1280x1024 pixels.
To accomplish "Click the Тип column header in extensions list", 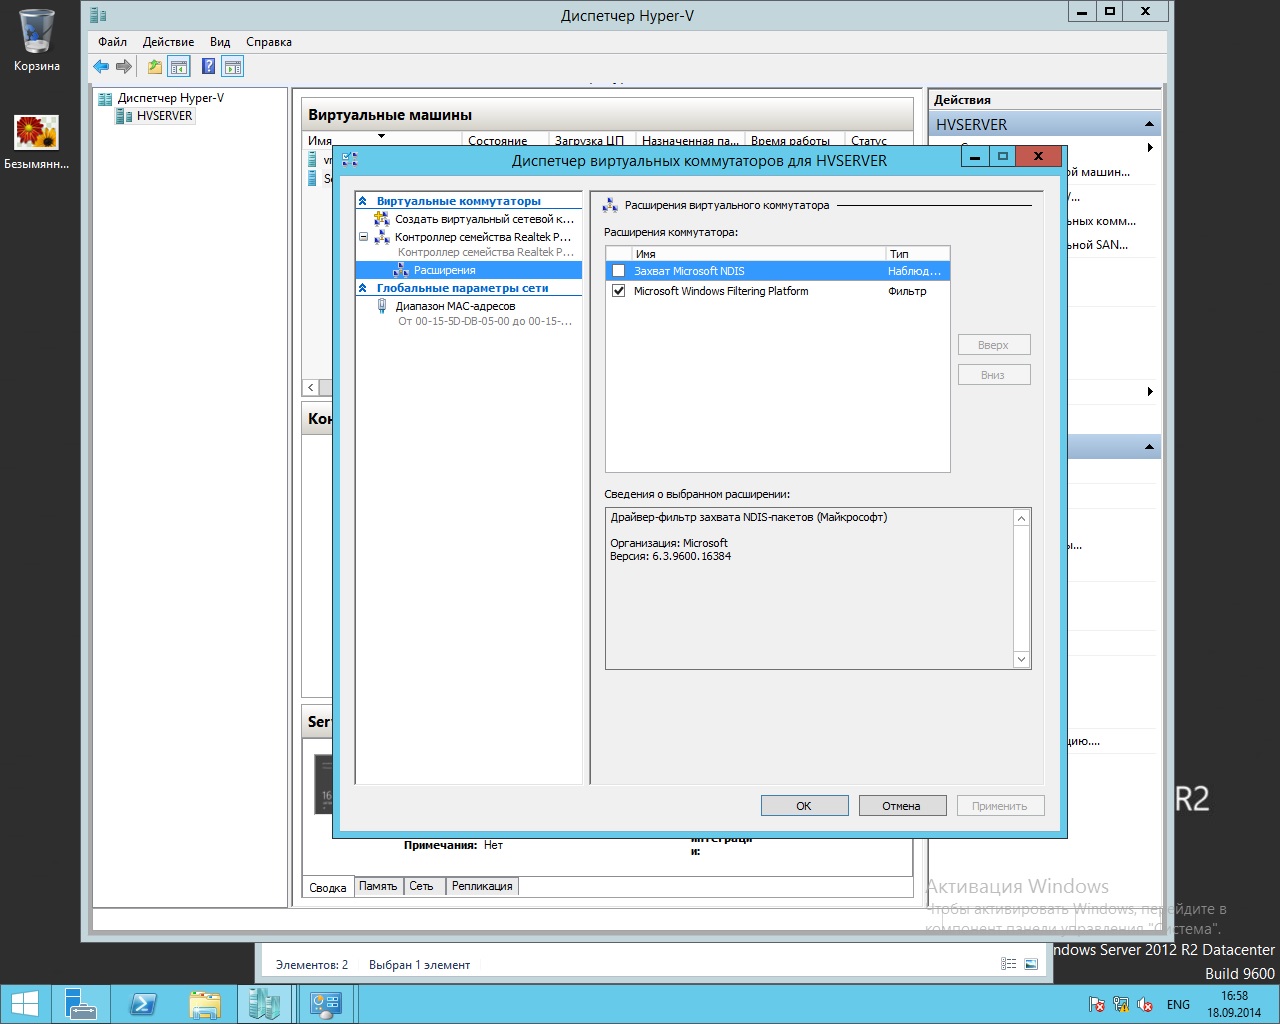I will (916, 254).
